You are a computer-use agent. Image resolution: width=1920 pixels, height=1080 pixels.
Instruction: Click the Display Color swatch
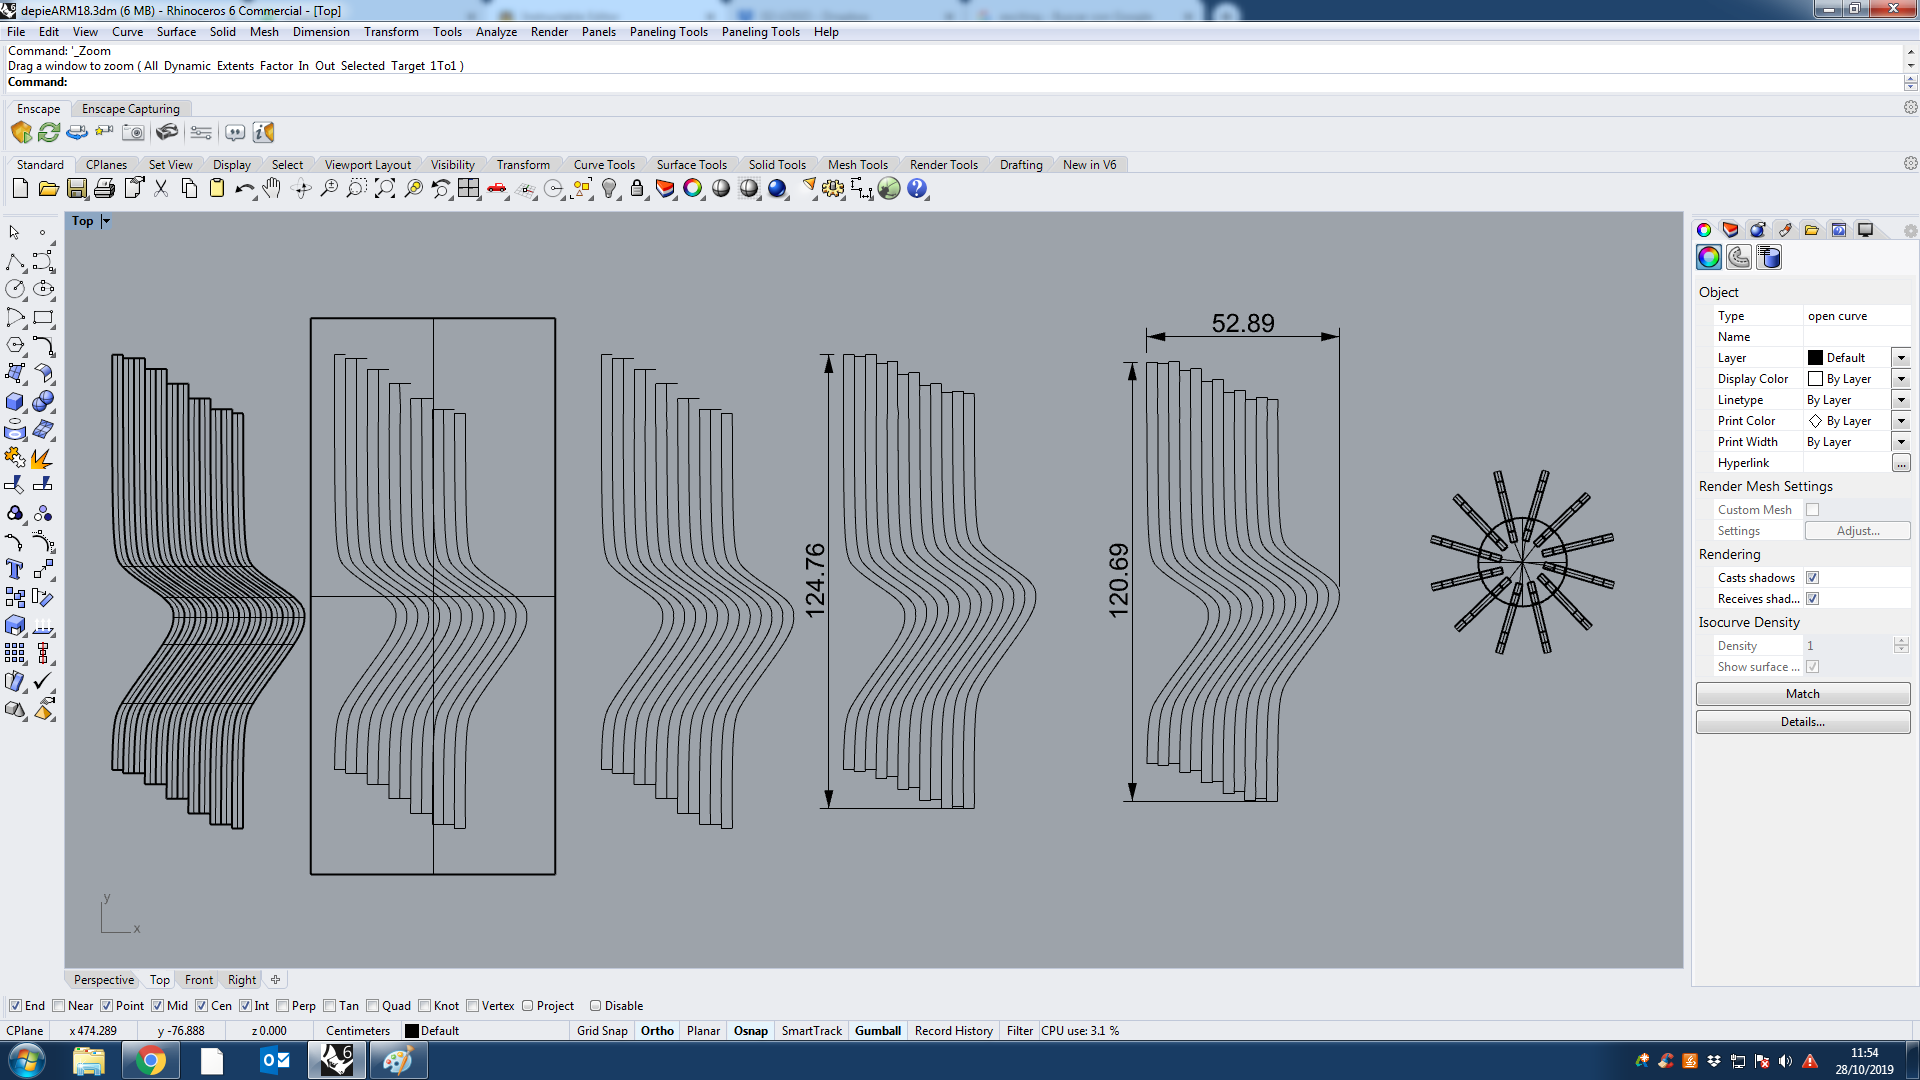tap(1814, 378)
